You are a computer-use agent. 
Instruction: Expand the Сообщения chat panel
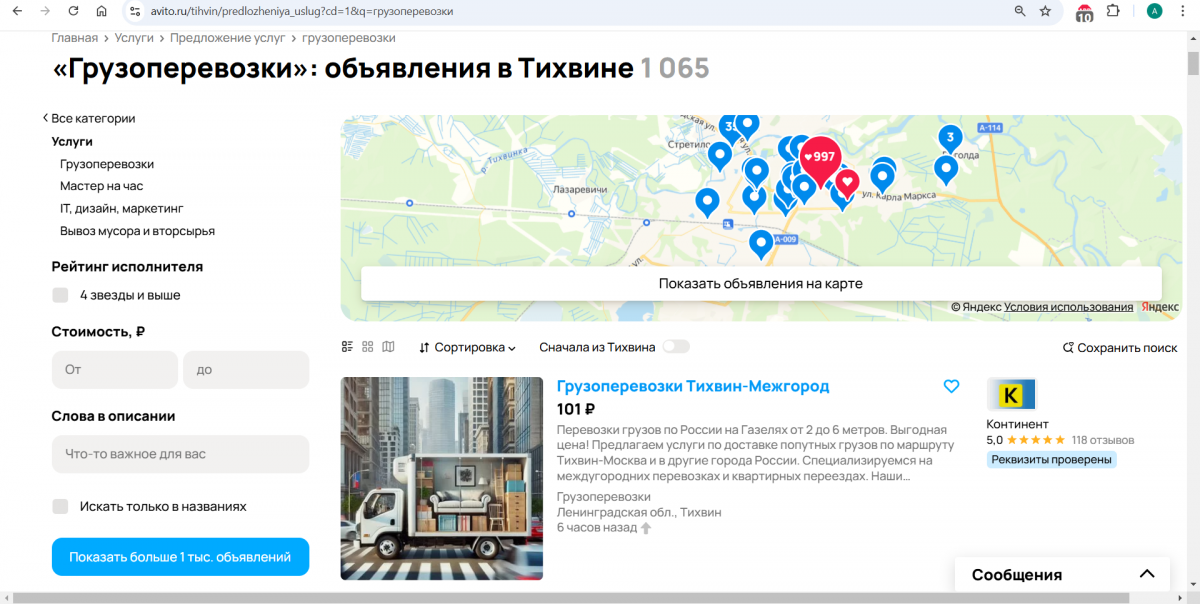tap(1146, 574)
